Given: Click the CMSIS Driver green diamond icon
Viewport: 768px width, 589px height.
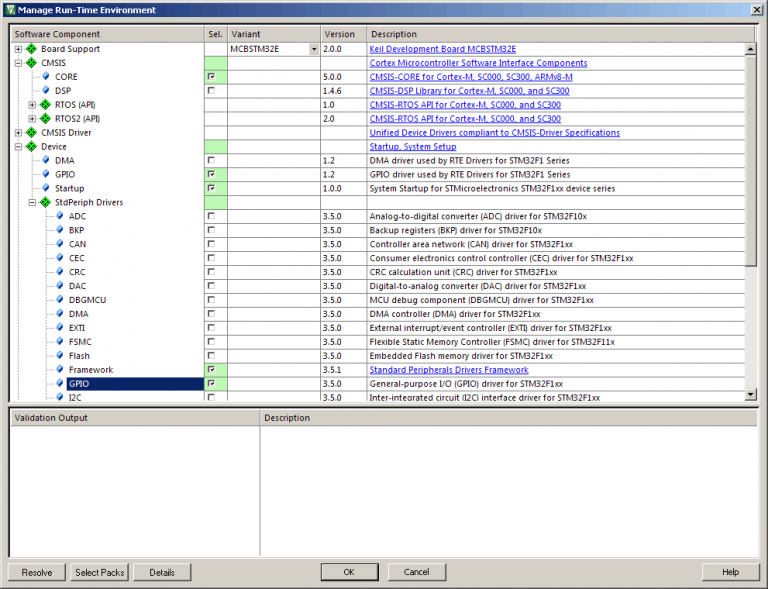Looking at the screenshot, I should (31, 133).
